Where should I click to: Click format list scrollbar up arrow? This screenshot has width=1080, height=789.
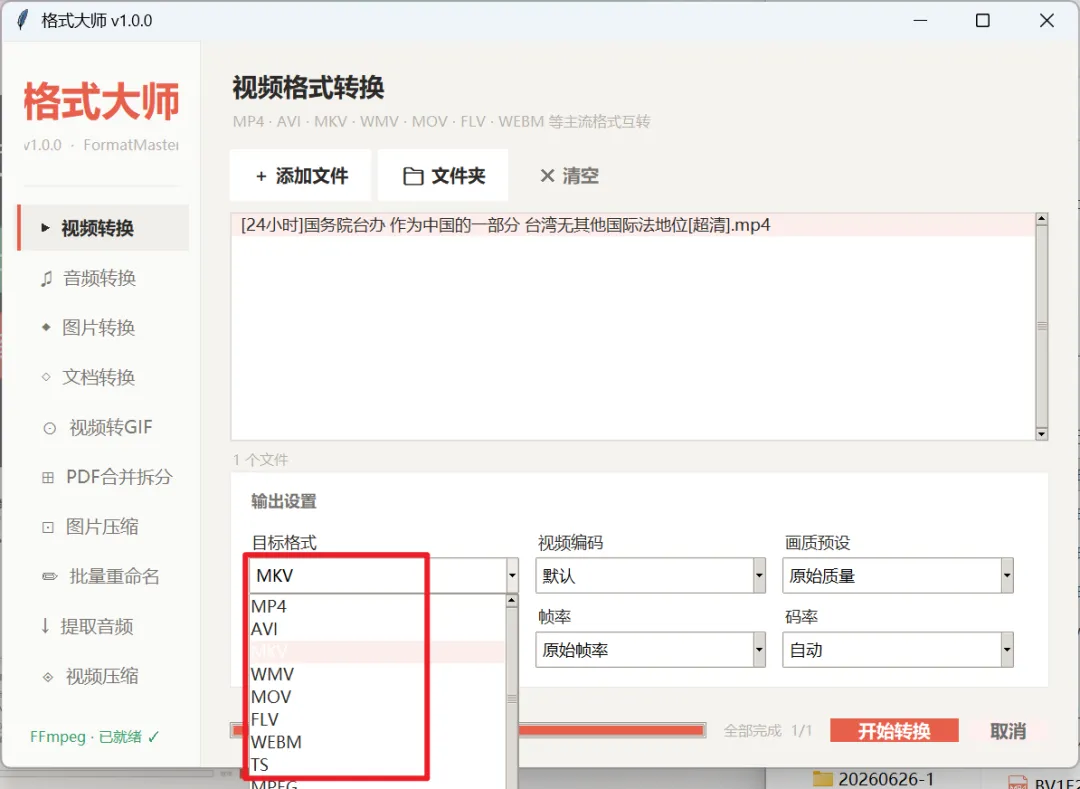(x=511, y=601)
